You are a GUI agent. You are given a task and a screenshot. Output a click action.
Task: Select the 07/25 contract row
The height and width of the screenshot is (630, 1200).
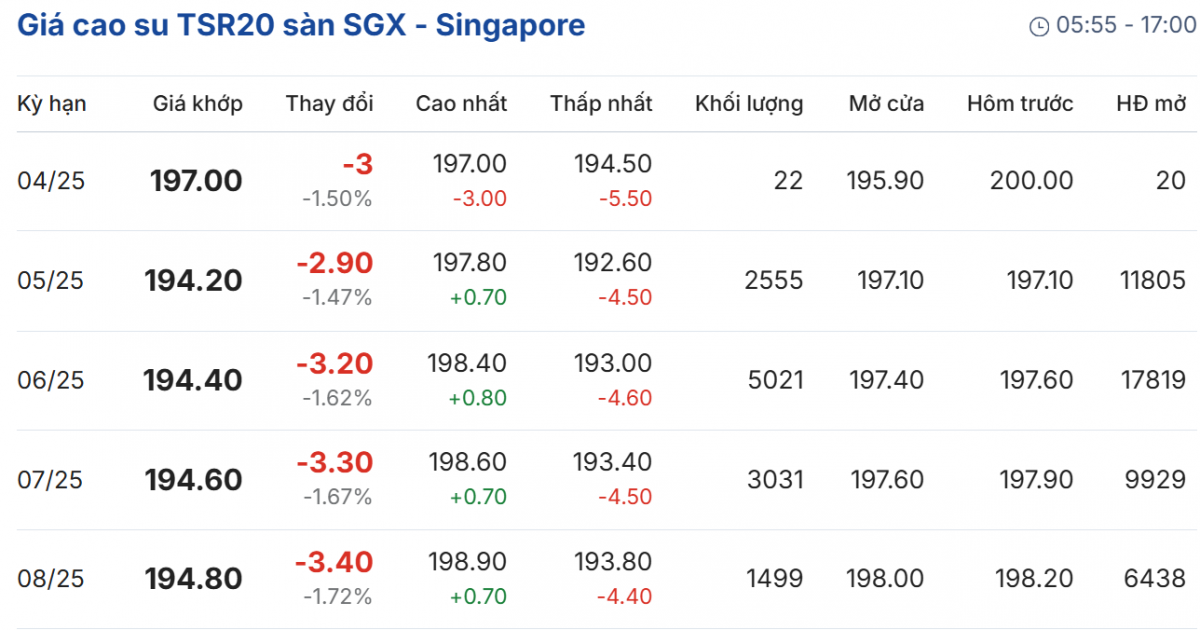point(51,480)
